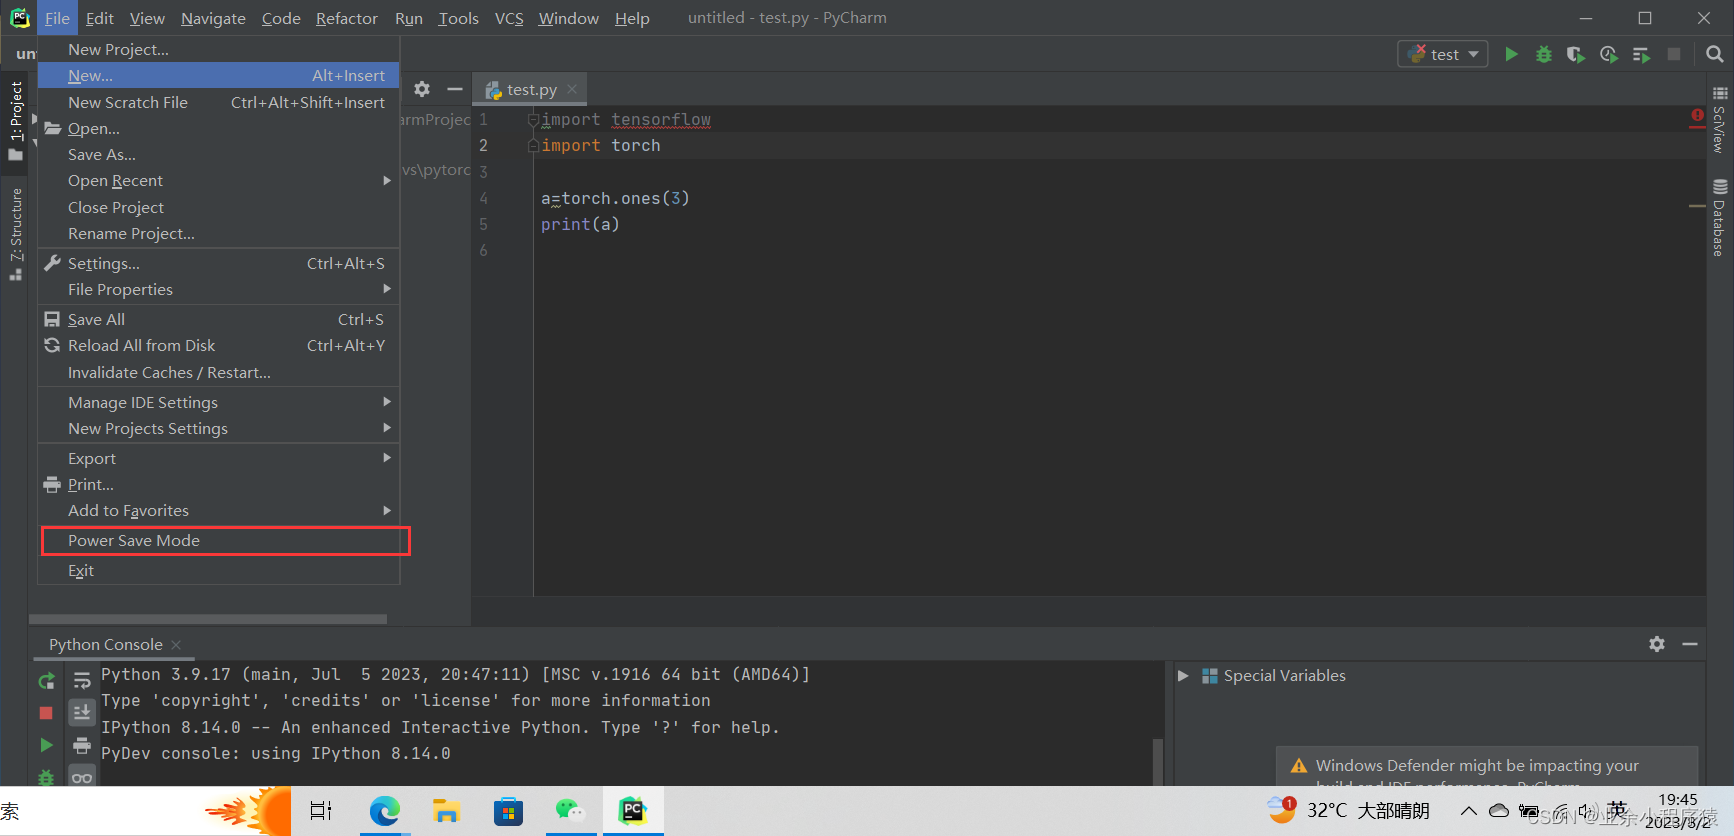Viewport: 1734px width, 836px height.
Task: Select Reload All from Disk
Action: [218, 346]
